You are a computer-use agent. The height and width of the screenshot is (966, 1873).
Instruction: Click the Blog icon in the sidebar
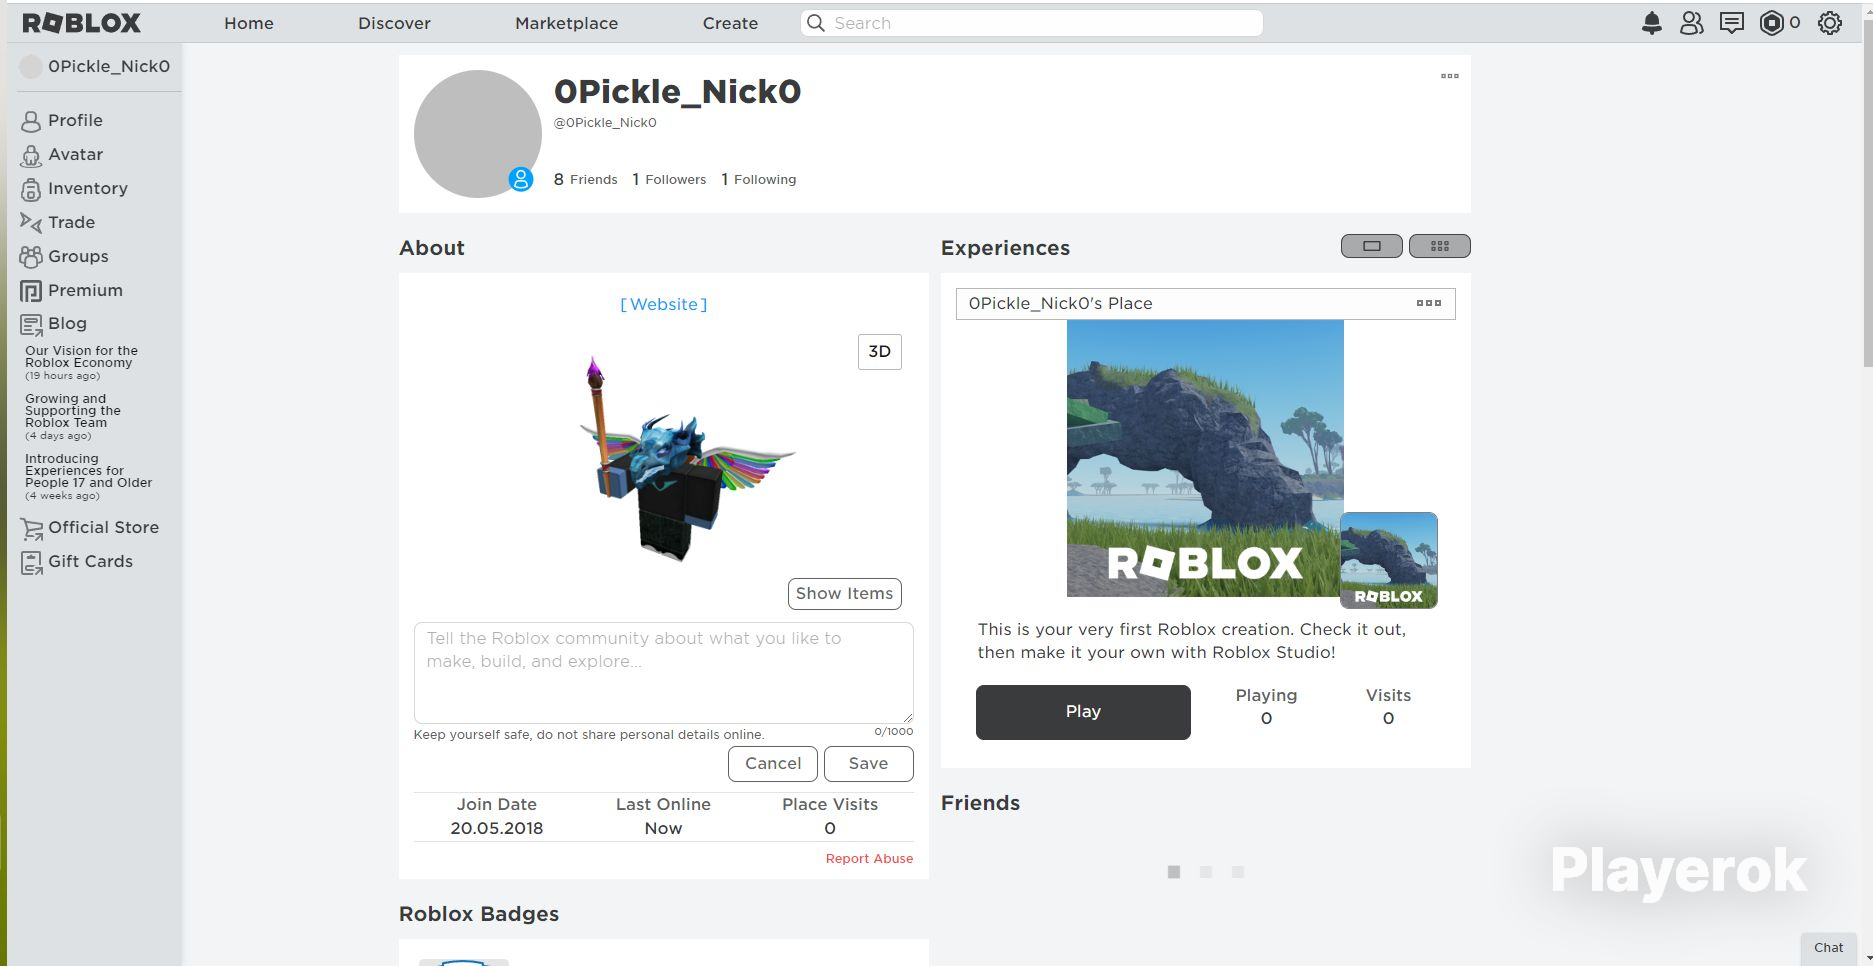(x=31, y=324)
